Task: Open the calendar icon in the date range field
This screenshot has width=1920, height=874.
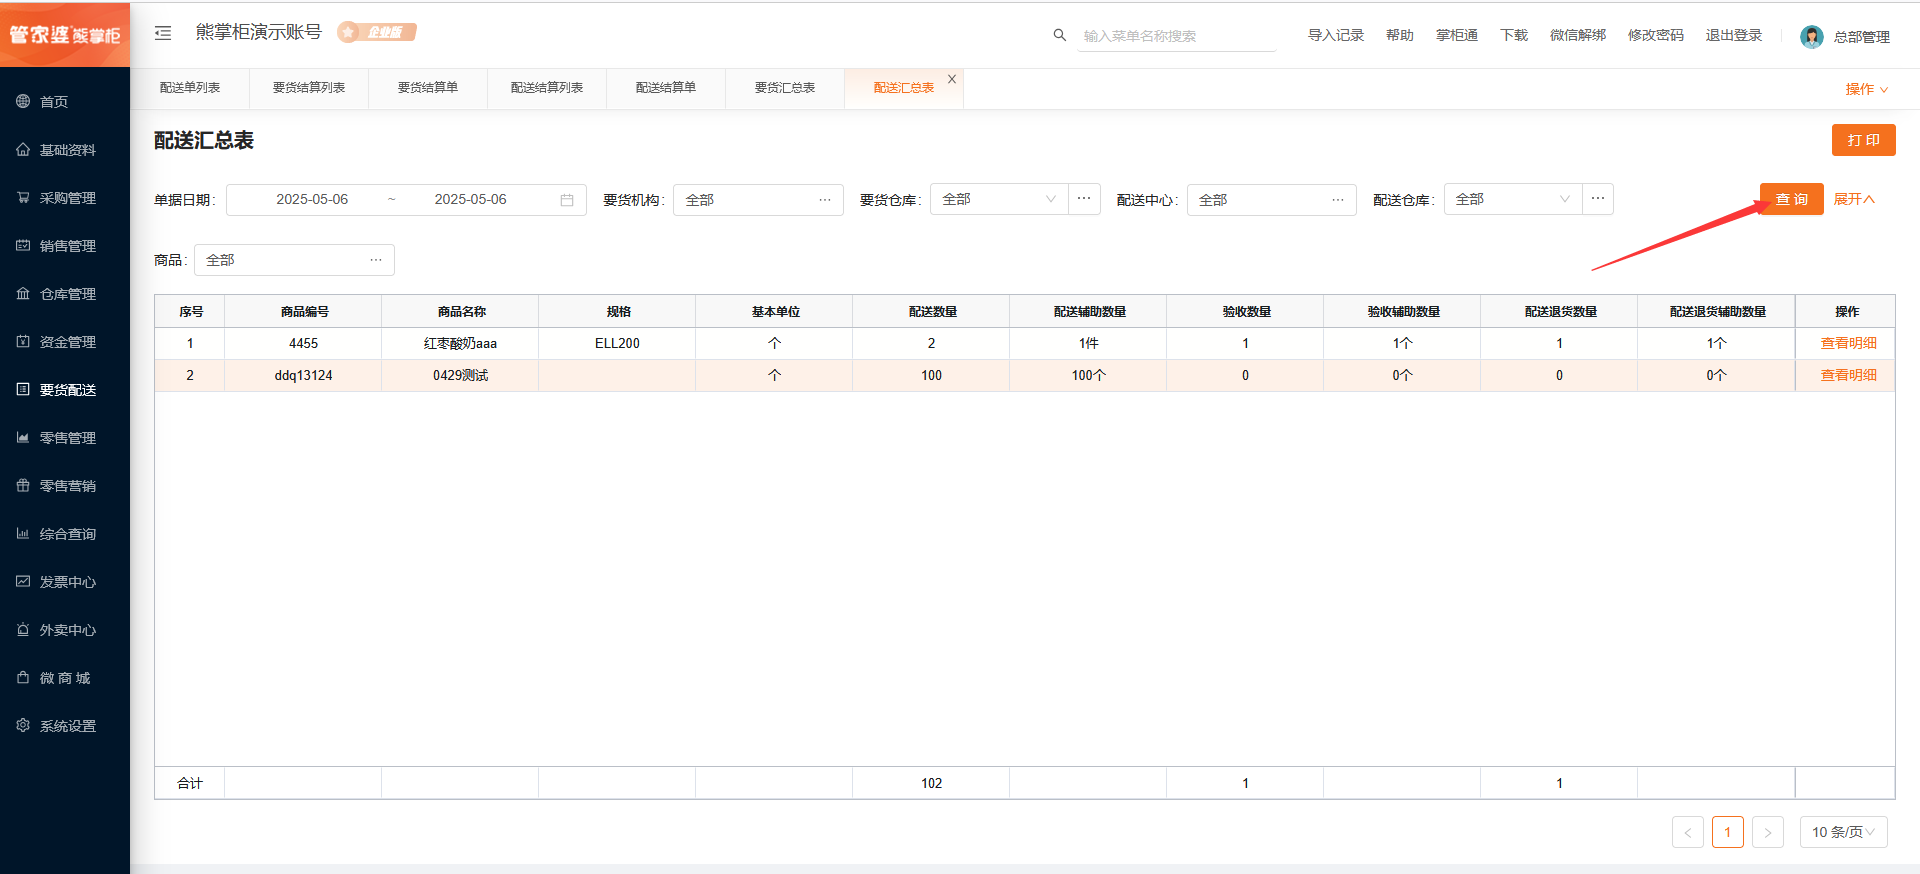Action: (567, 200)
